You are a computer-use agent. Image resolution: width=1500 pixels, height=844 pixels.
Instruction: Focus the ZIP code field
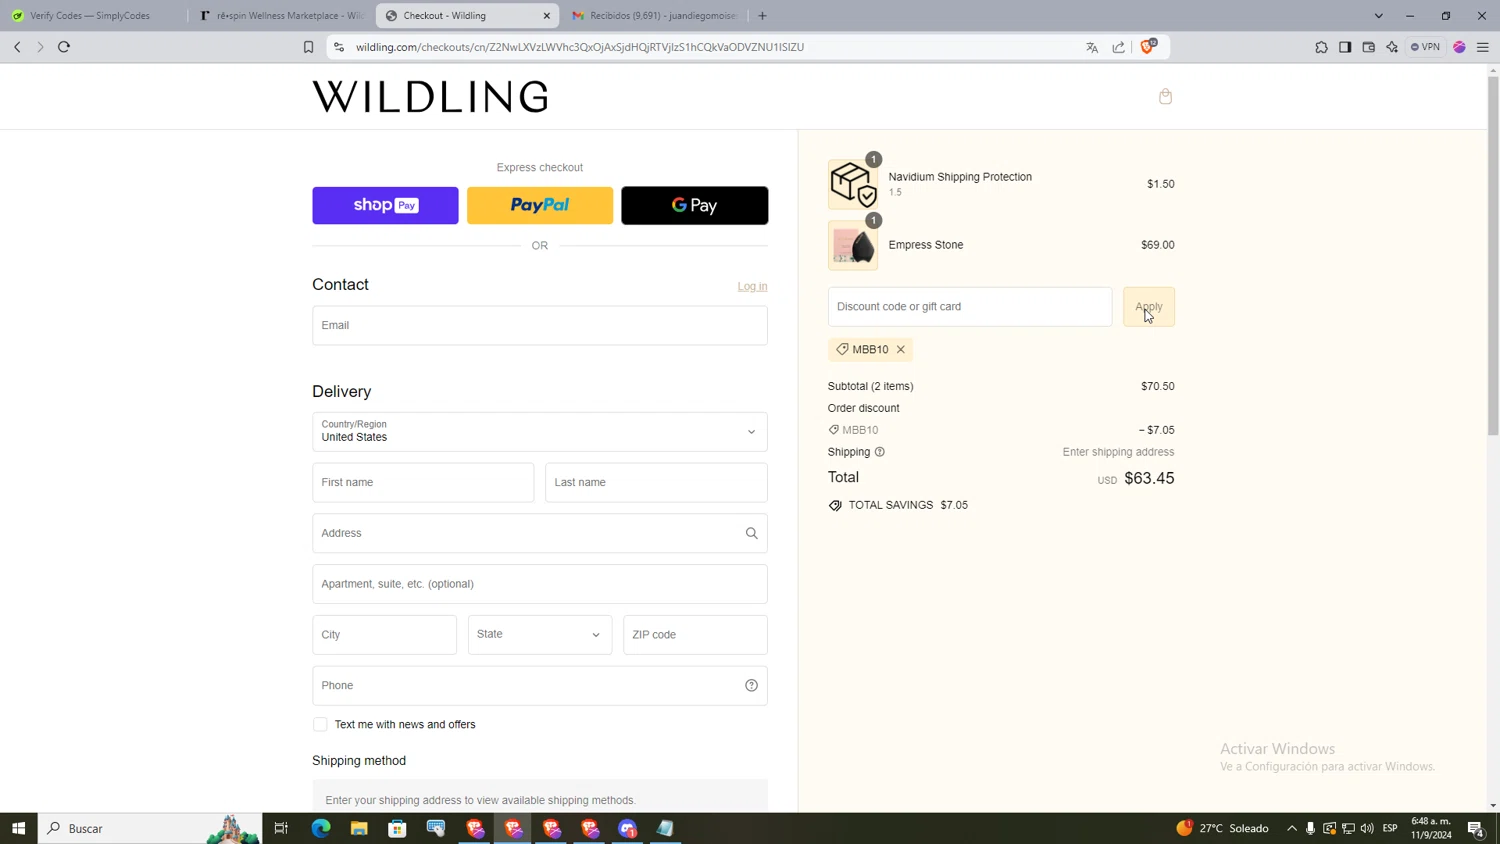(695, 635)
